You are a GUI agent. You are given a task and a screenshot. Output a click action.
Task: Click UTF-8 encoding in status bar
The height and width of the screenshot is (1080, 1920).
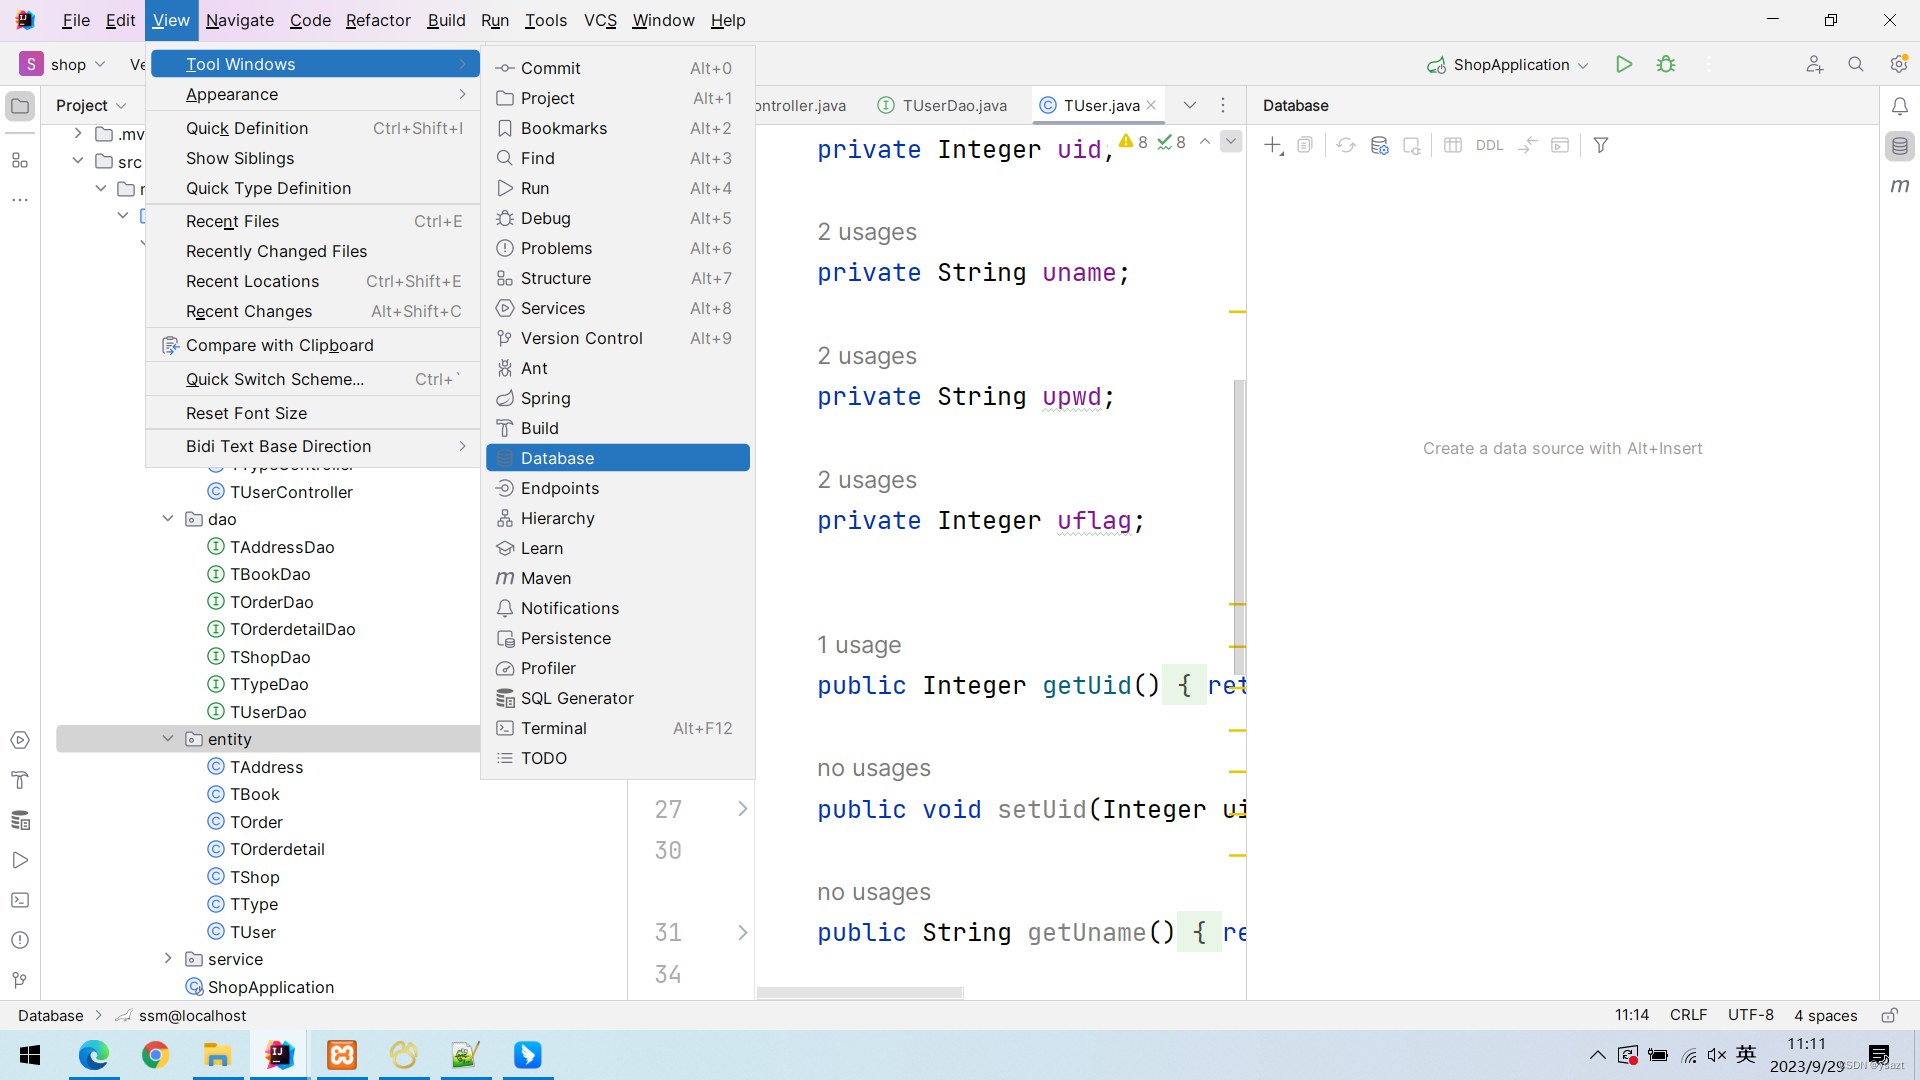[1750, 1015]
